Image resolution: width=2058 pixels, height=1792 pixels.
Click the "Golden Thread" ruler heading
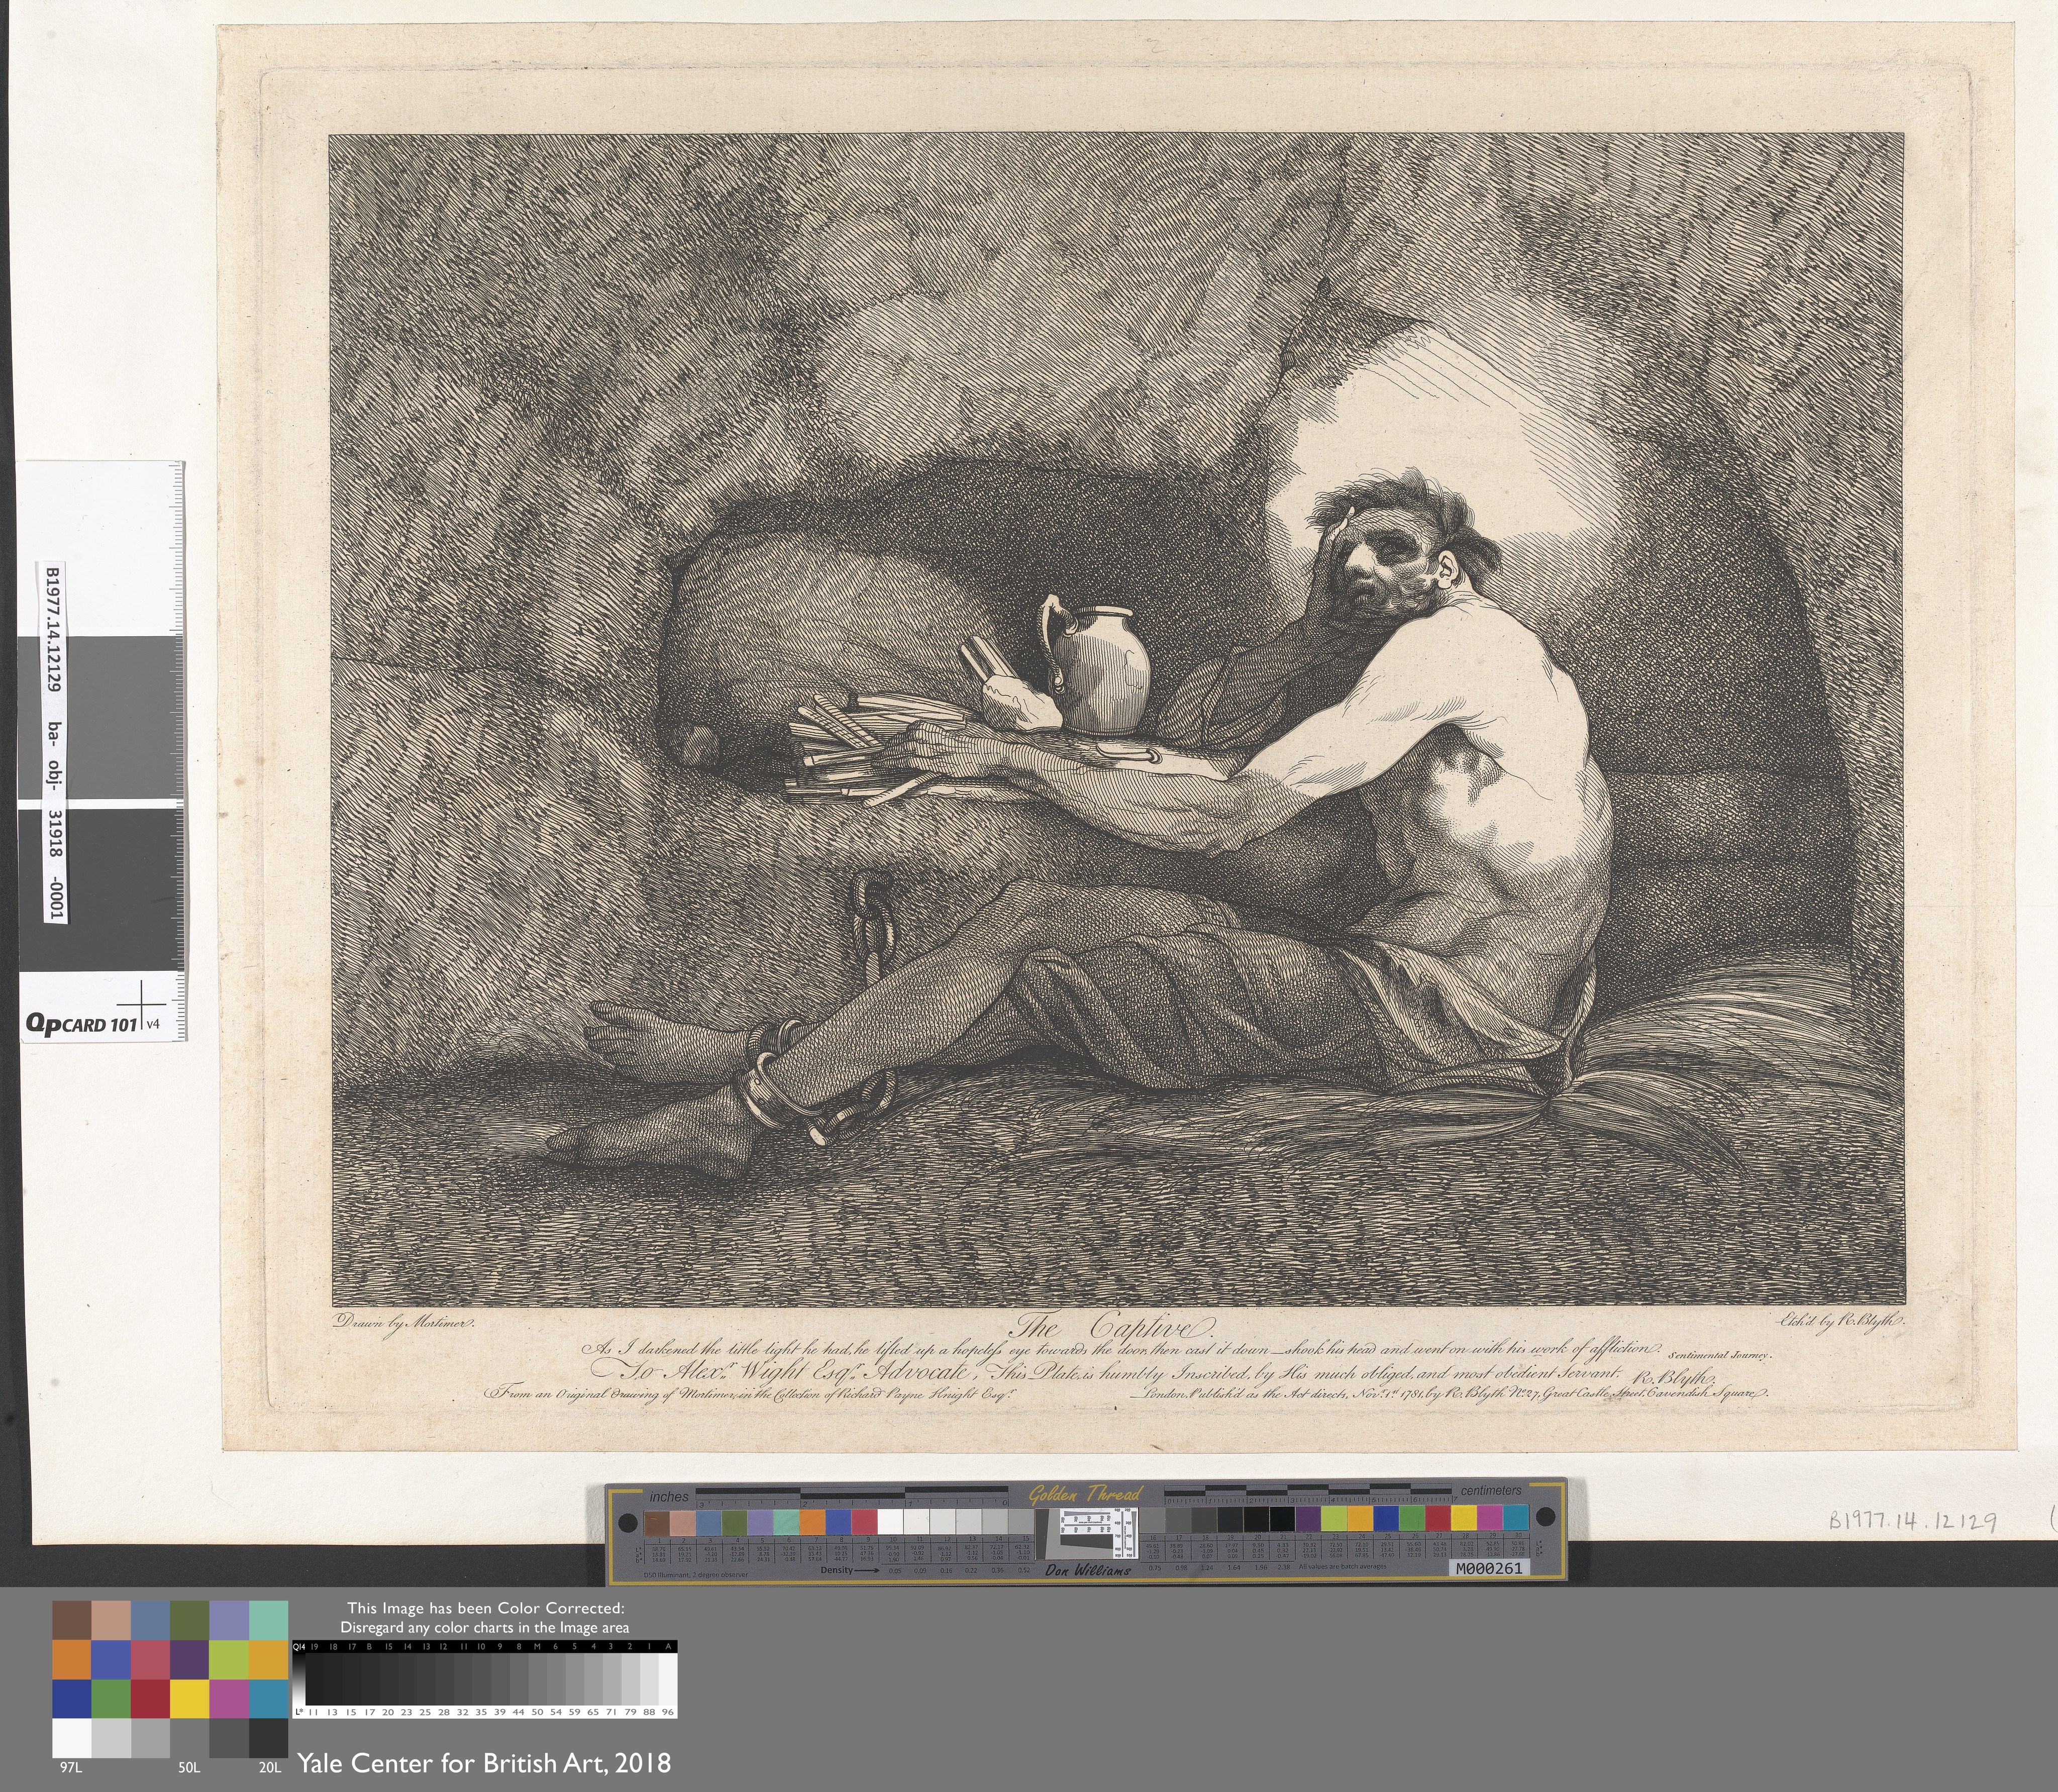pos(1086,1493)
